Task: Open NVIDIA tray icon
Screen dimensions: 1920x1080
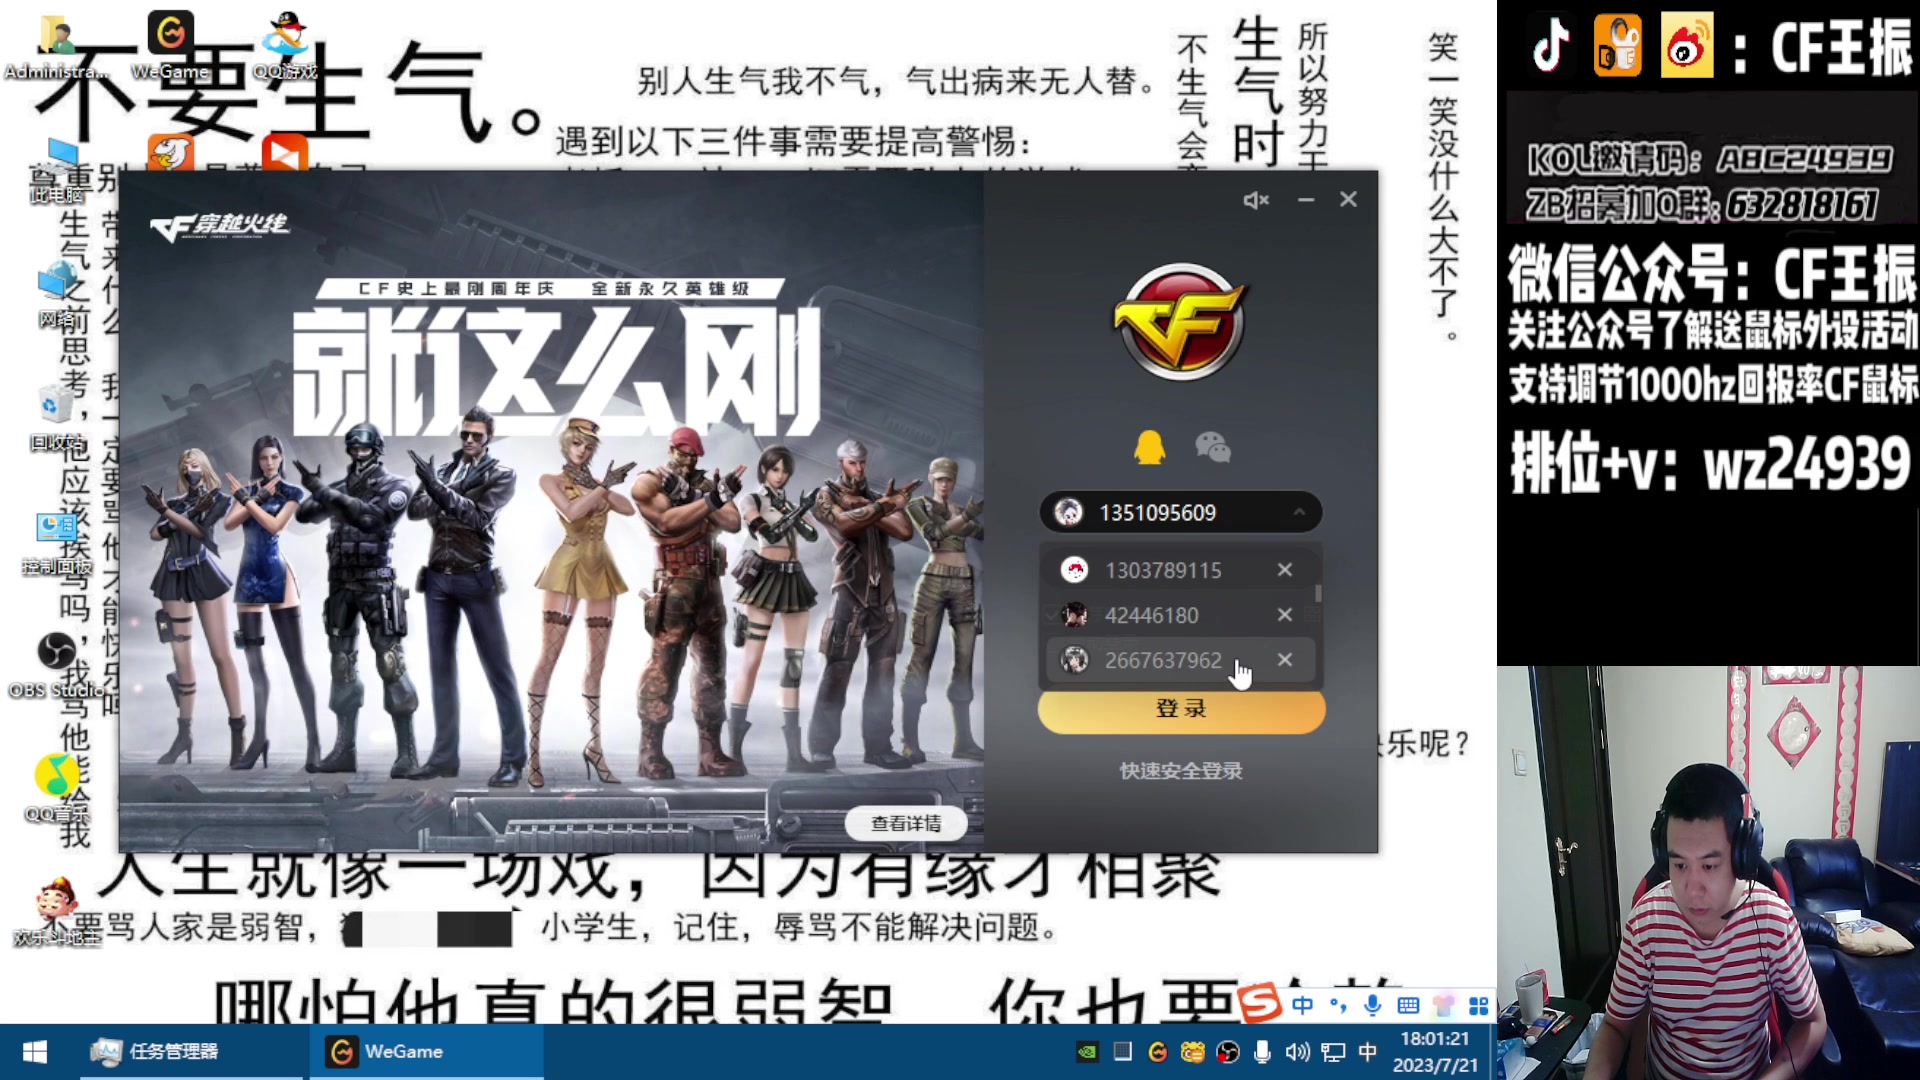Action: 1087,1052
